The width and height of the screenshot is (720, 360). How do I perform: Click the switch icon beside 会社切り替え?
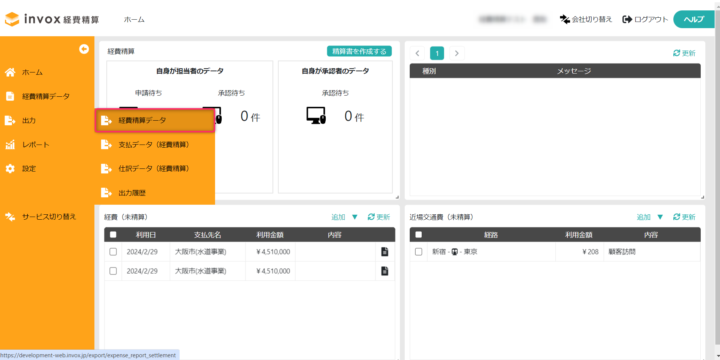click(x=564, y=19)
